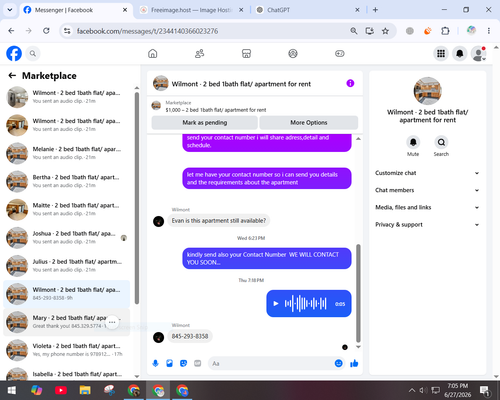This screenshot has width=500, height=400.
Task: Click the conversation list scrollbar
Action: [137, 198]
